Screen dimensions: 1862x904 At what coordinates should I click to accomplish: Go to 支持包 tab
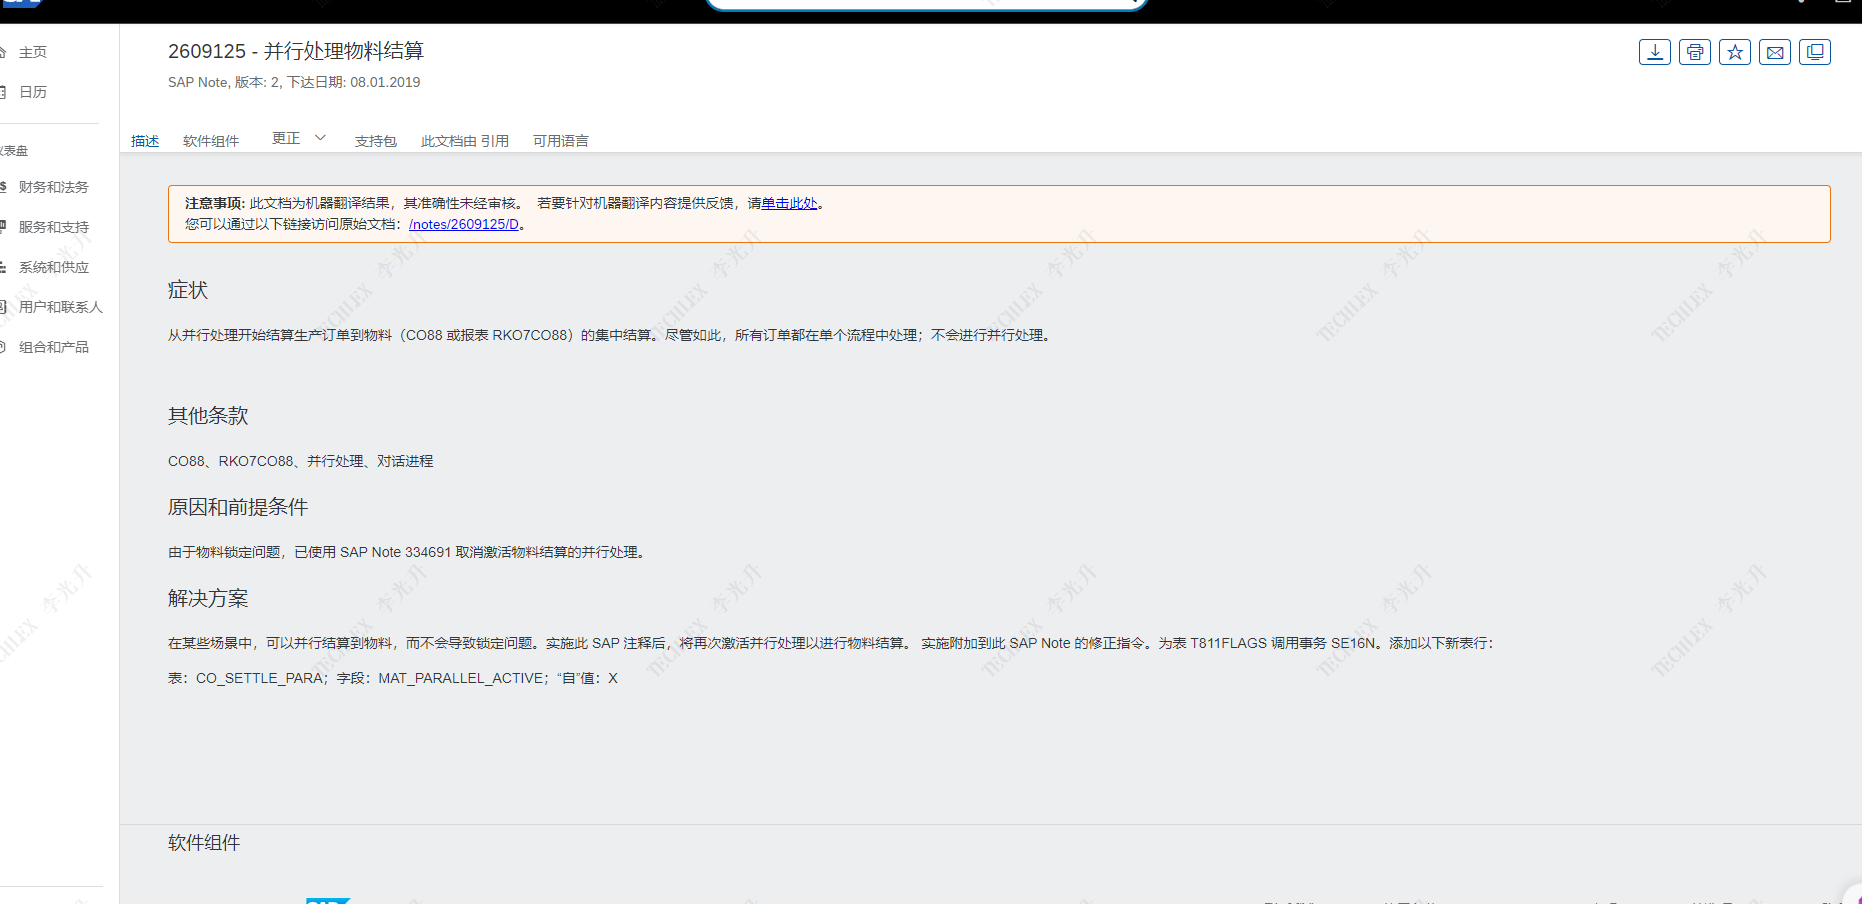(x=376, y=141)
